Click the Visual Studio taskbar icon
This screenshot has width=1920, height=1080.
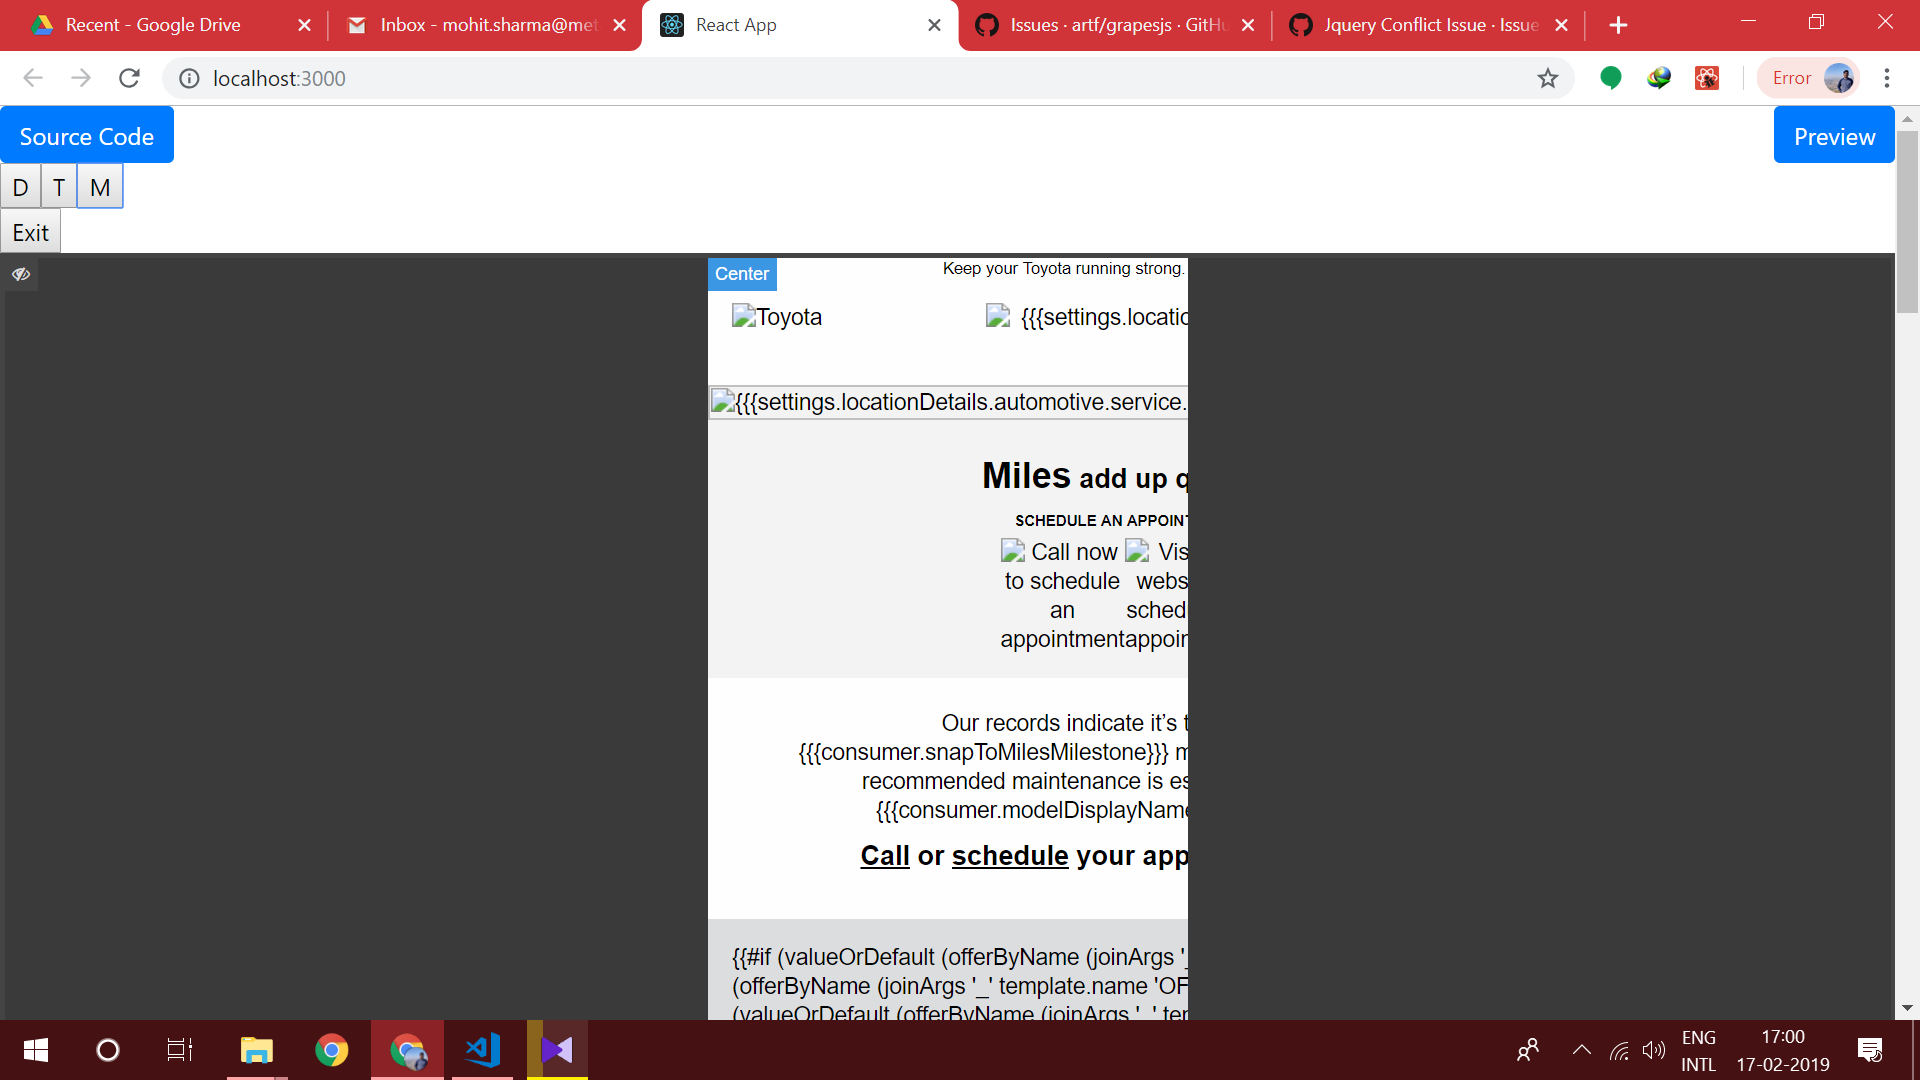(557, 1050)
